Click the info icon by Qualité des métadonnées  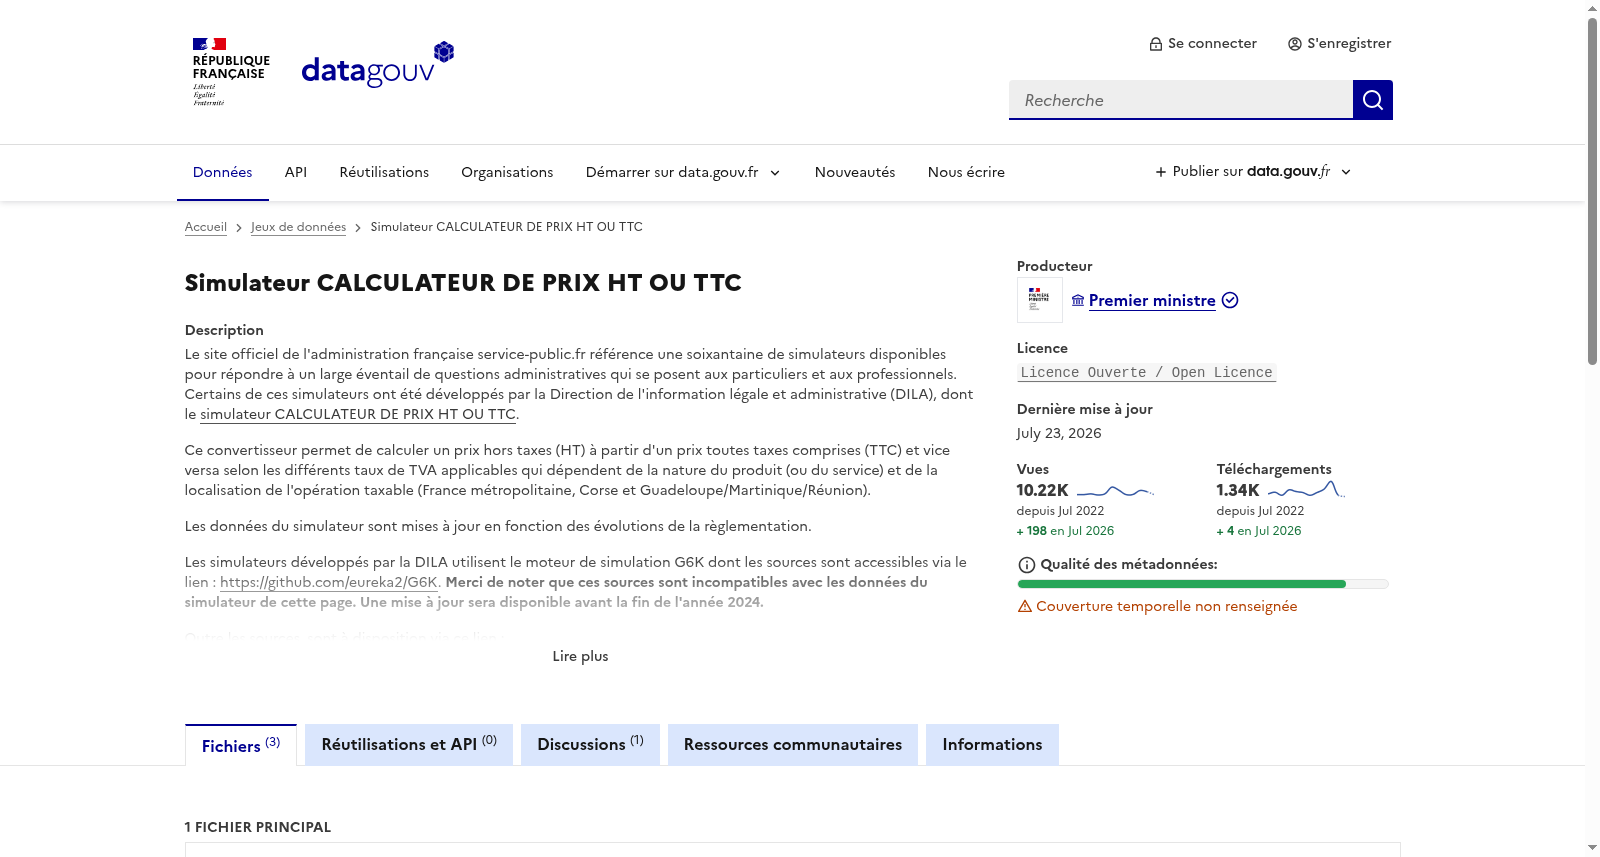pos(1026,565)
